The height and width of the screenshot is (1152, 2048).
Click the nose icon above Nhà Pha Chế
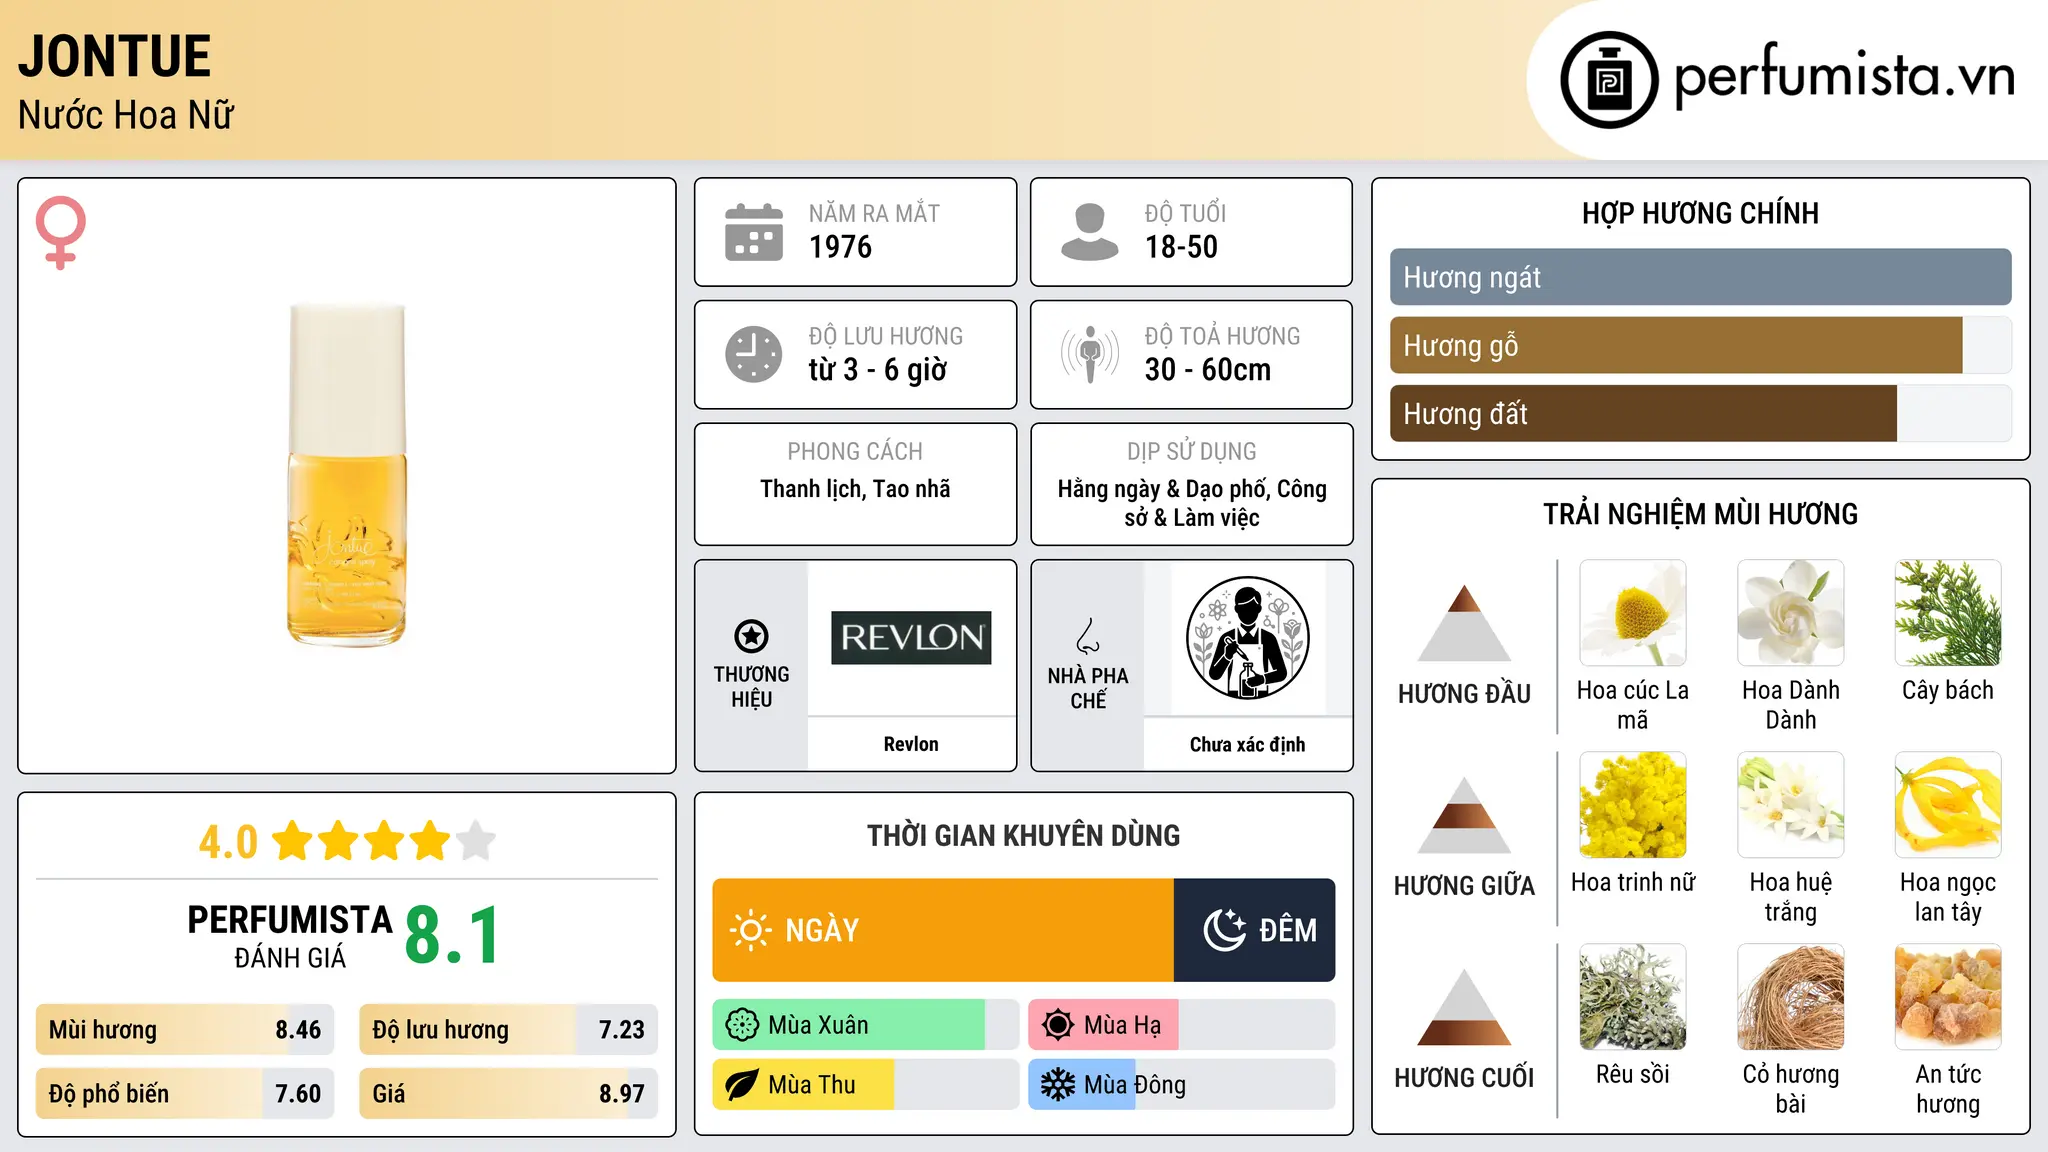coord(1088,636)
